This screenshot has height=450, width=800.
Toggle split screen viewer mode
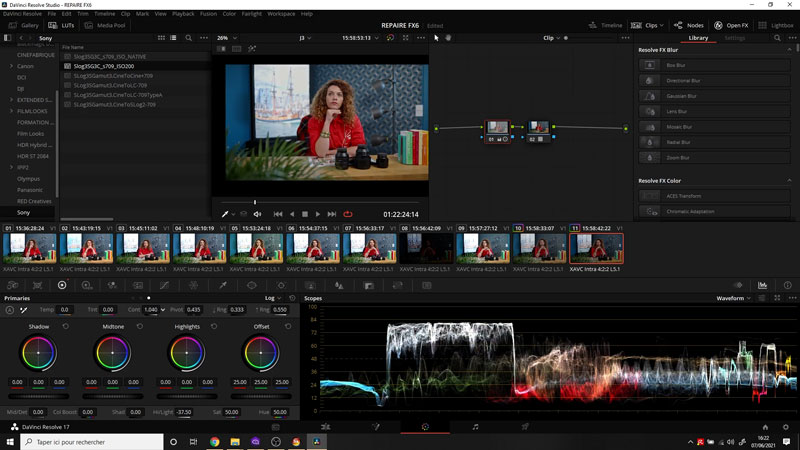coord(237,49)
